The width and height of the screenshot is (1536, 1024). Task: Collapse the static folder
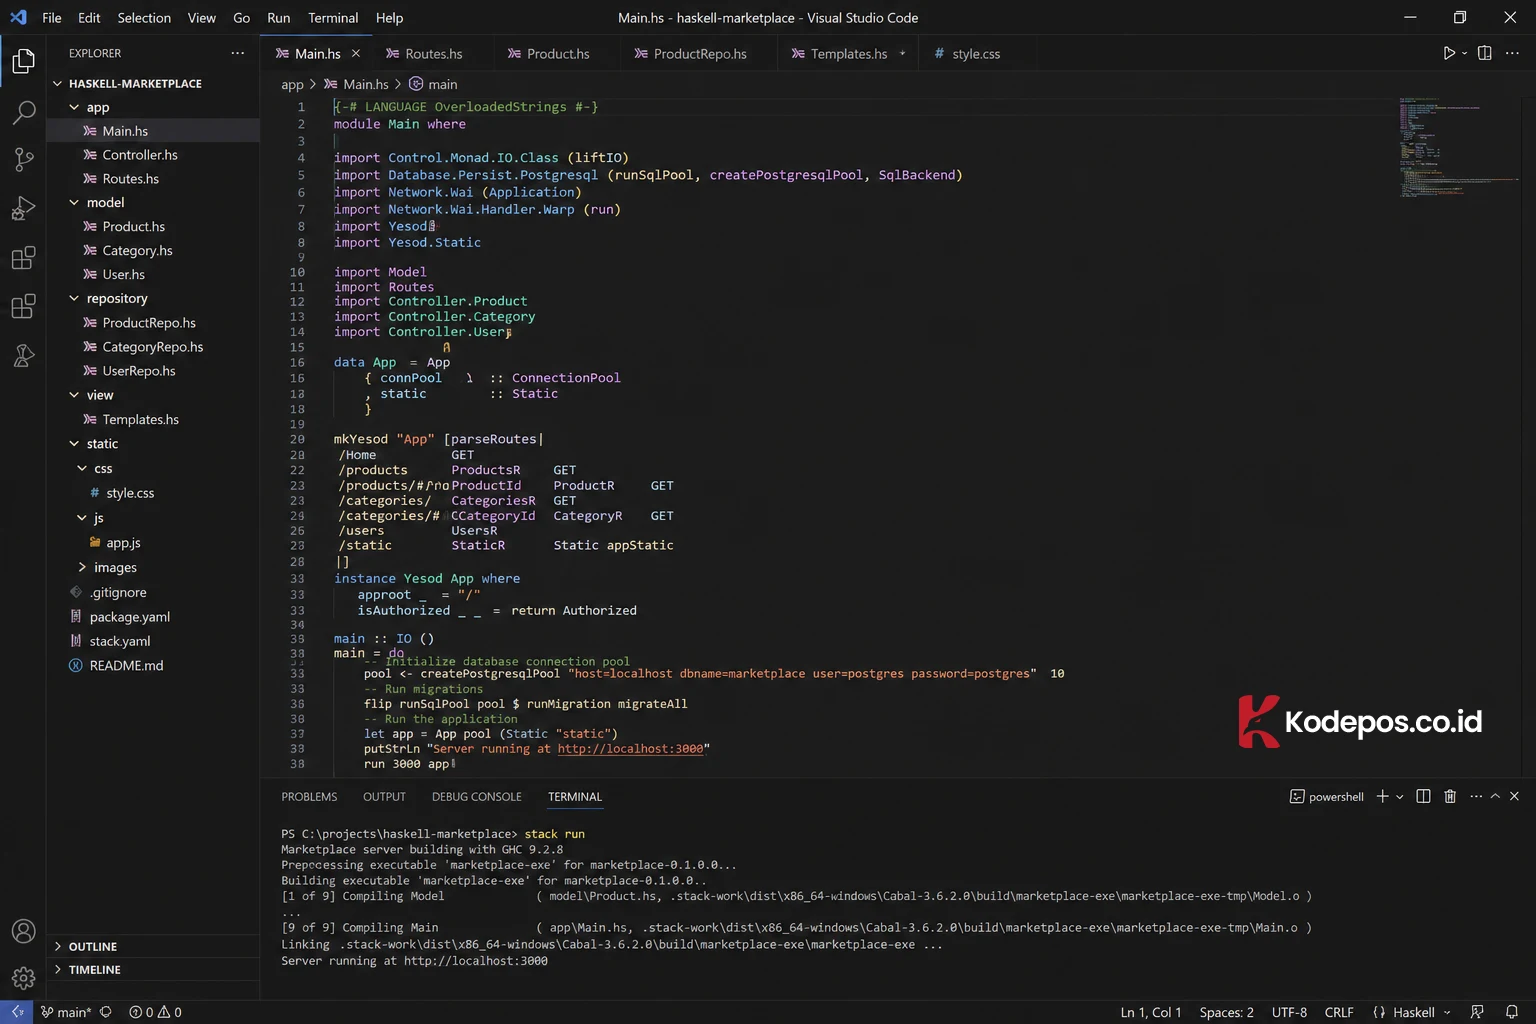click(x=74, y=443)
